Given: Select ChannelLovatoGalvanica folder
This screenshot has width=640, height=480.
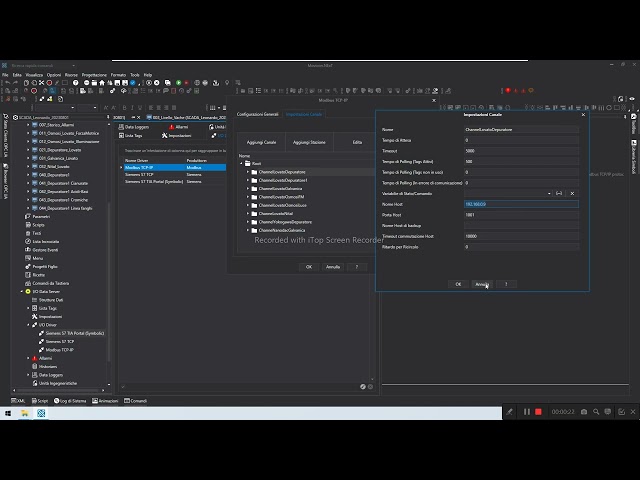Looking at the screenshot, I should coord(280,189).
